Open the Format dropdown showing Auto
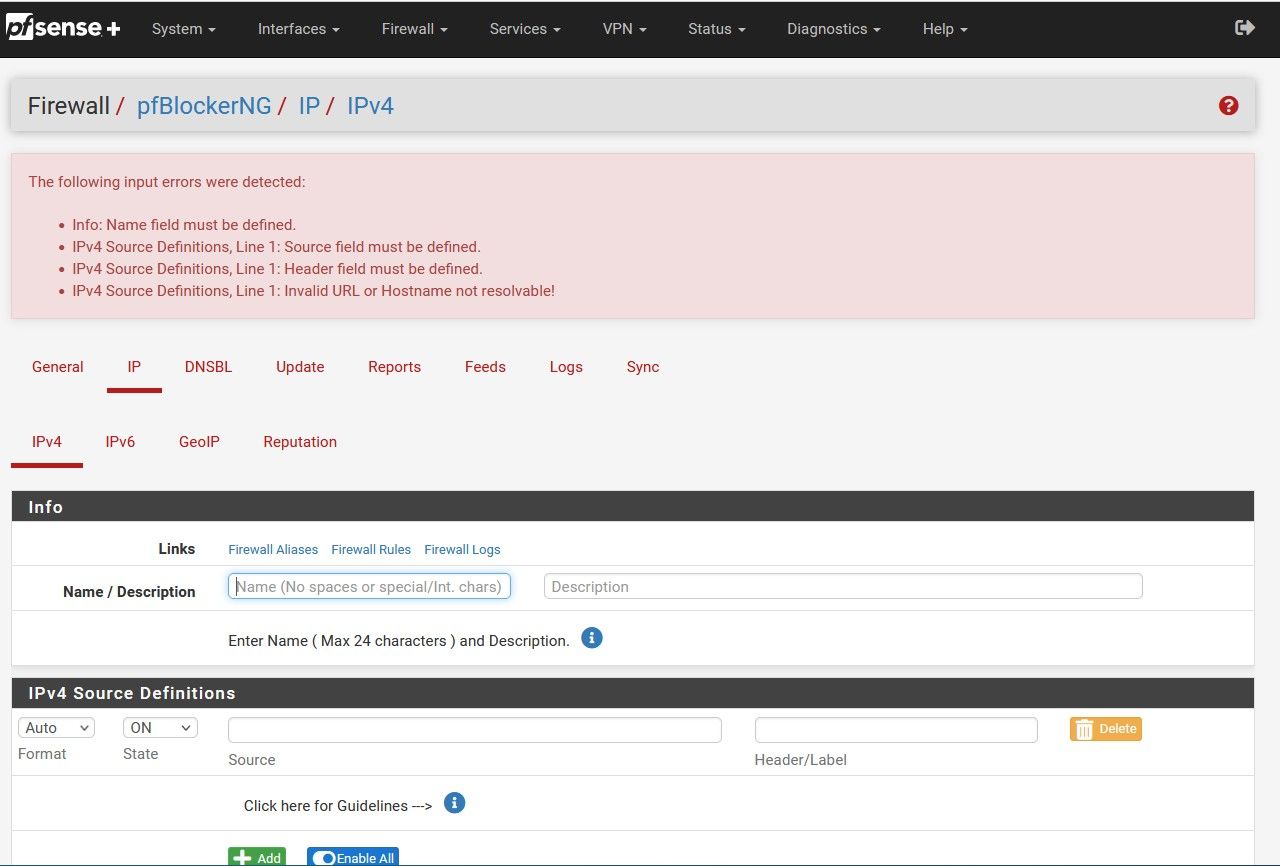The height and width of the screenshot is (866, 1280). [x=56, y=728]
